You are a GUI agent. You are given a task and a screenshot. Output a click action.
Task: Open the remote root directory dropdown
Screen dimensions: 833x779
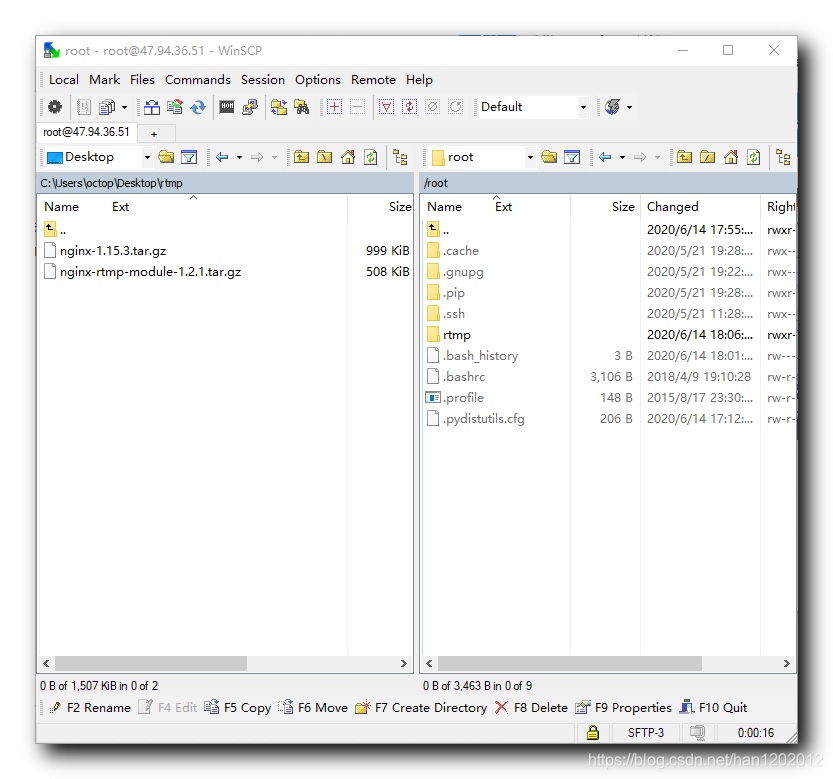click(530, 157)
